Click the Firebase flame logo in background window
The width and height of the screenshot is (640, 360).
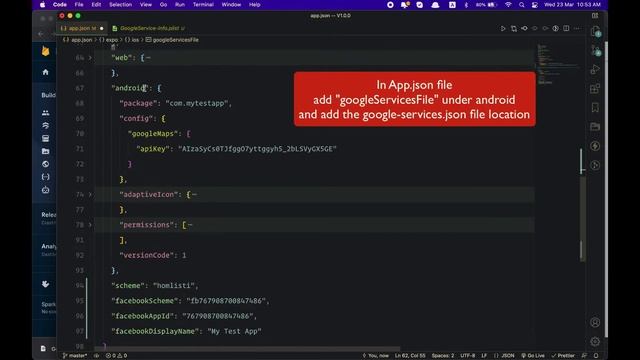(45, 51)
